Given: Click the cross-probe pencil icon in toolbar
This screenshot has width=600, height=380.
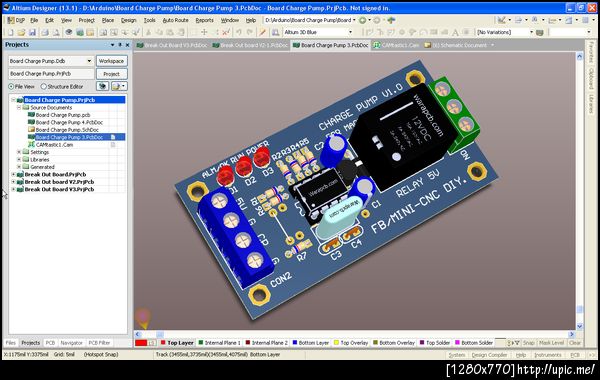Looking at the screenshot, I should pyautogui.click(x=262, y=33).
